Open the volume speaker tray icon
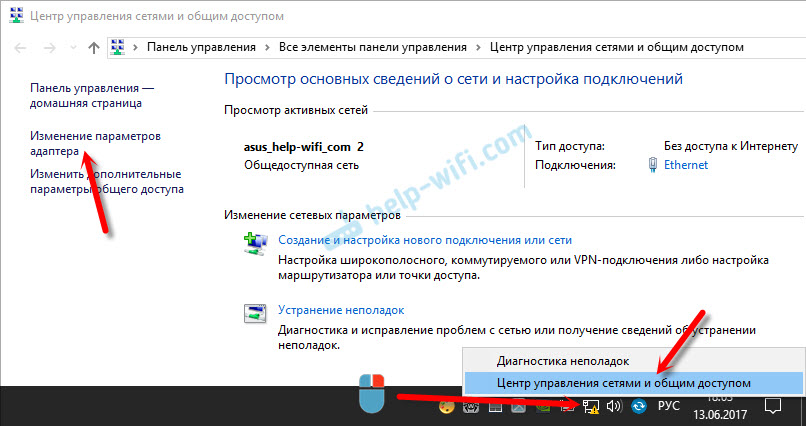The height and width of the screenshot is (426, 806). 614,406
